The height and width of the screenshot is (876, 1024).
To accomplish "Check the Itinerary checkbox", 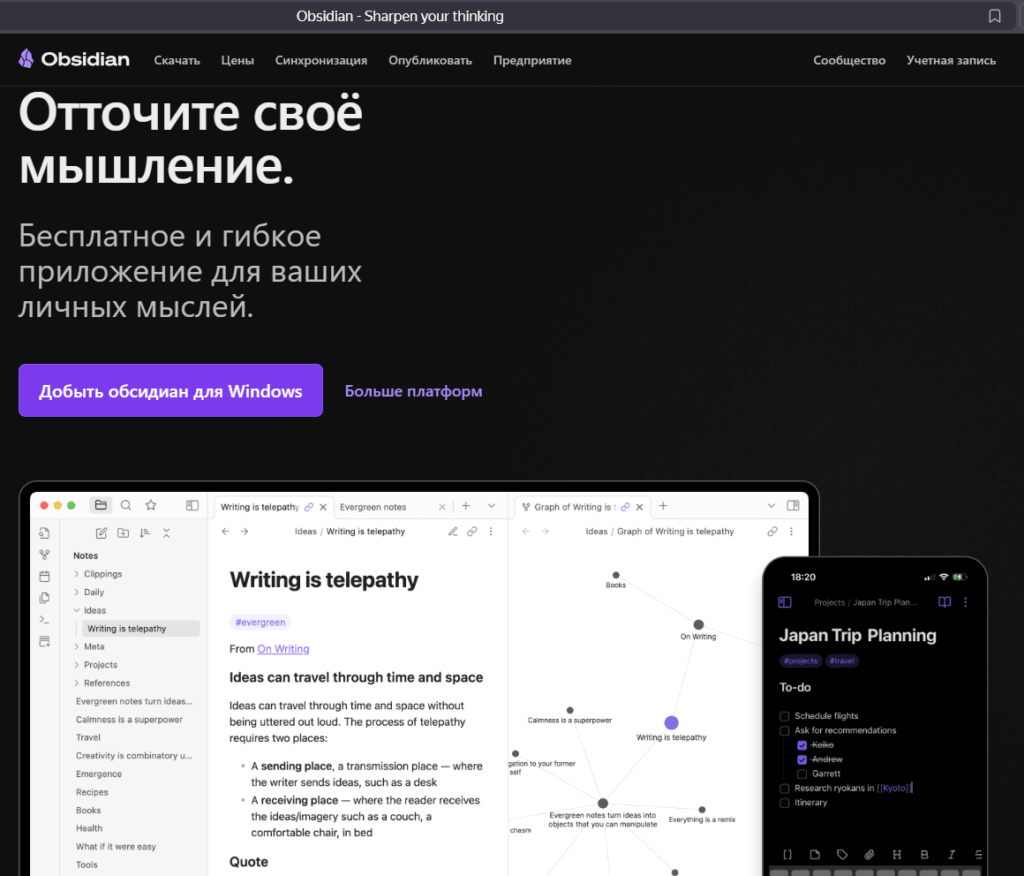I will (x=784, y=803).
